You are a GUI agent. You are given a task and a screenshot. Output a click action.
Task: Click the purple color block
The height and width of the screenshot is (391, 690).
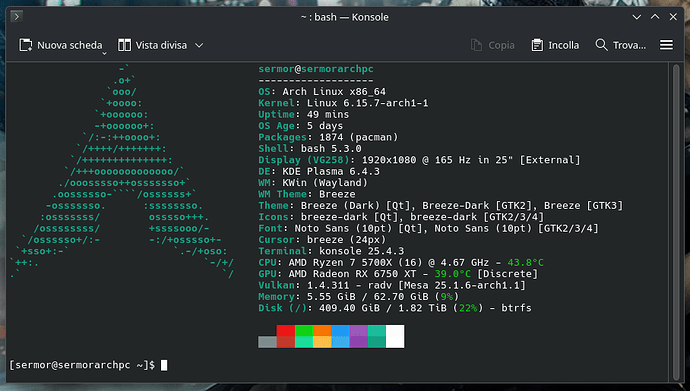point(359,331)
